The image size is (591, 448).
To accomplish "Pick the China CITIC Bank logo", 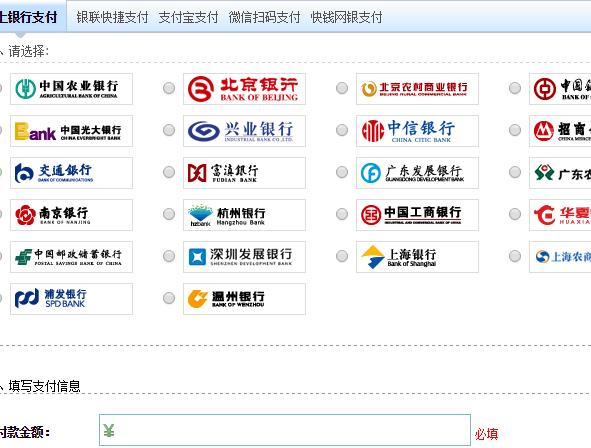I will click(x=417, y=131).
